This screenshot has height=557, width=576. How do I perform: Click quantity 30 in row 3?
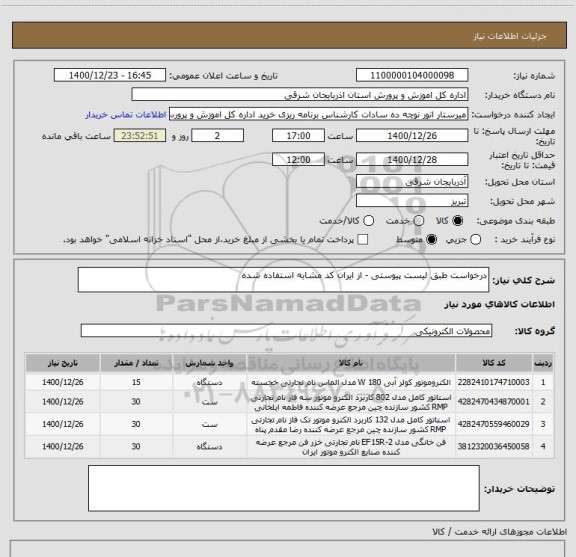tap(136, 424)
